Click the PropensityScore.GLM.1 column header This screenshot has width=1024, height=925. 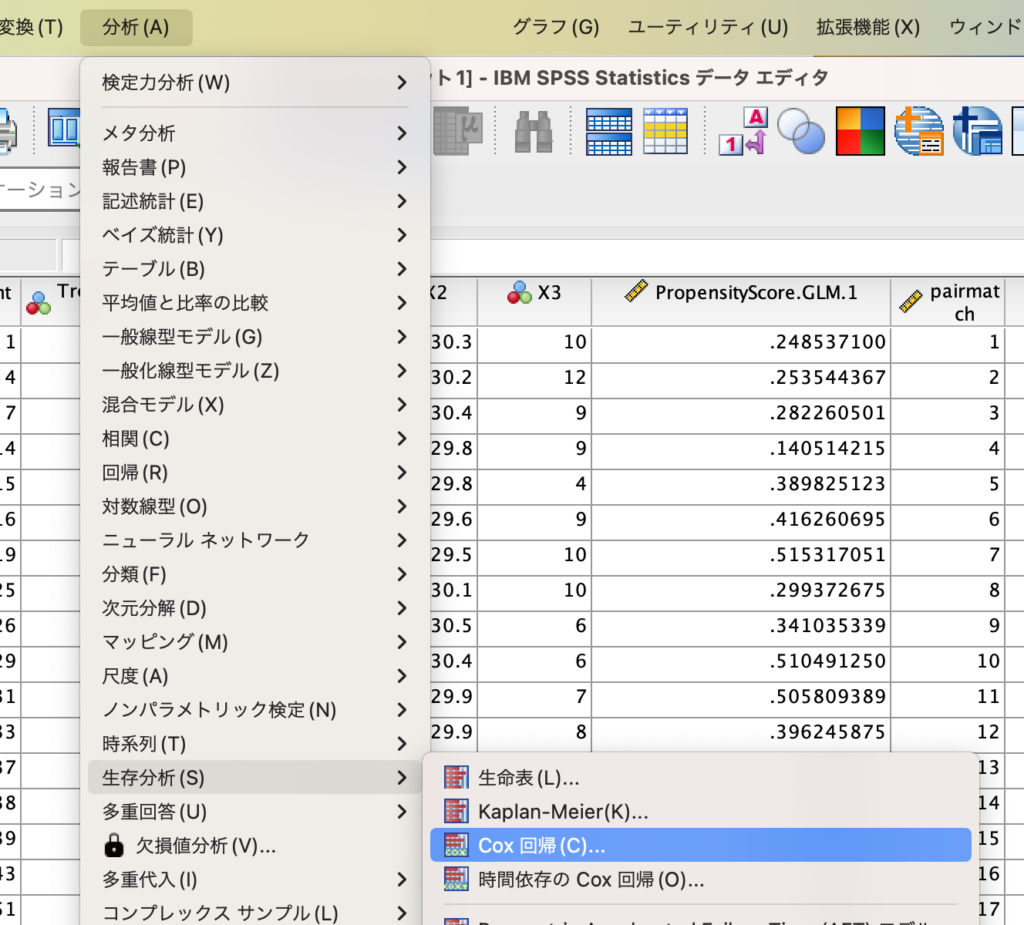[x=741, y=302]
